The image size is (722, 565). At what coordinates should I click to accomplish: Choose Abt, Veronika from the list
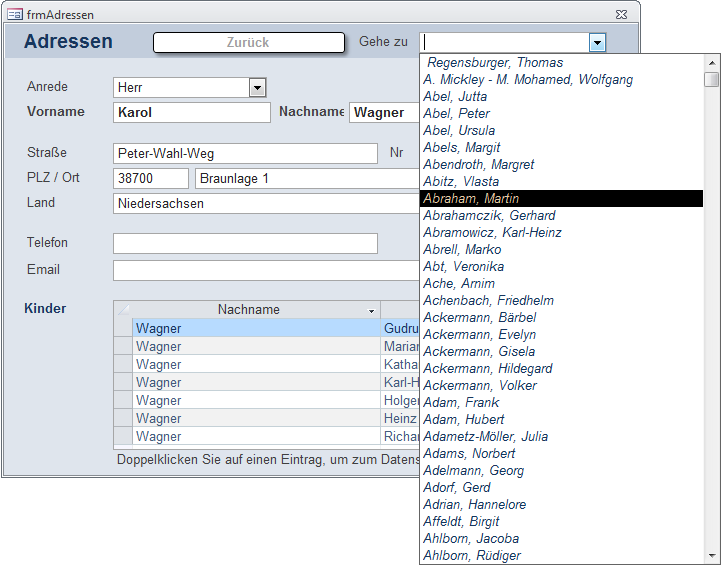click(562, 267)
